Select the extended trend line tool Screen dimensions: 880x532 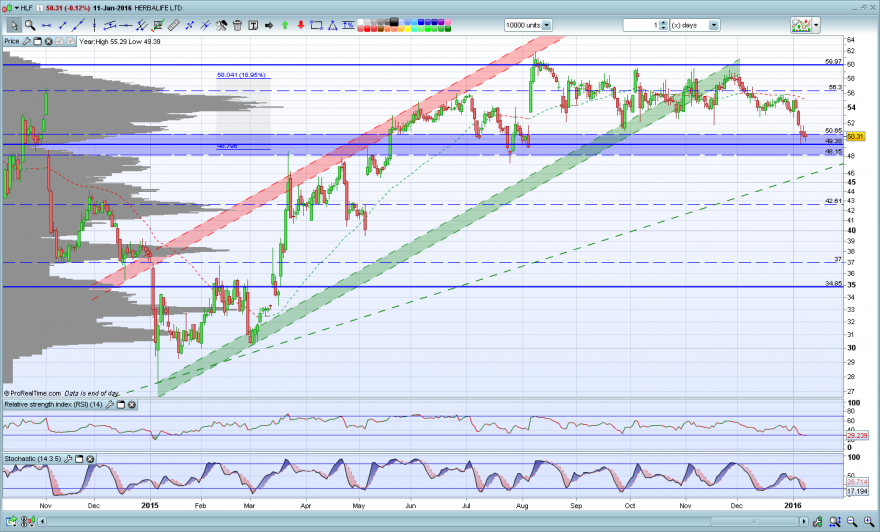[x=79, y=25]
